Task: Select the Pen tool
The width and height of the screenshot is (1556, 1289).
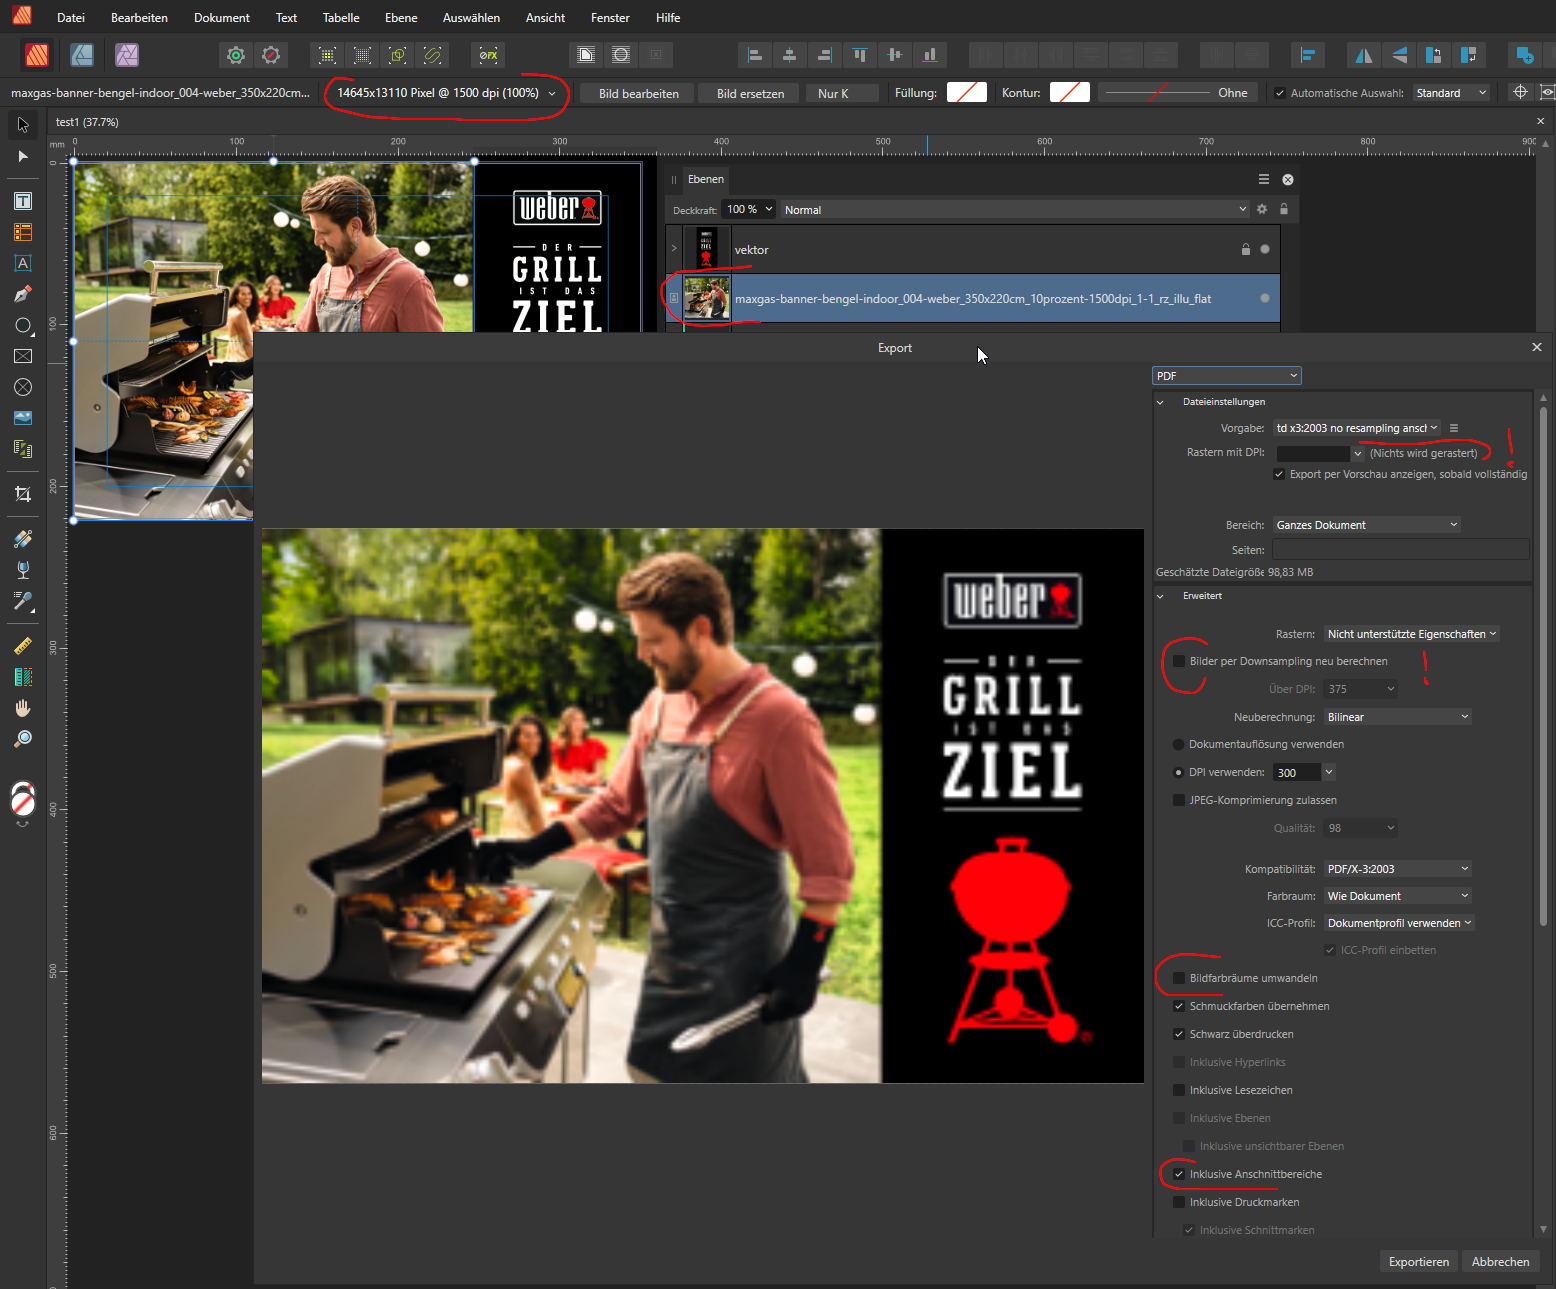Action: tap(23, 294)
